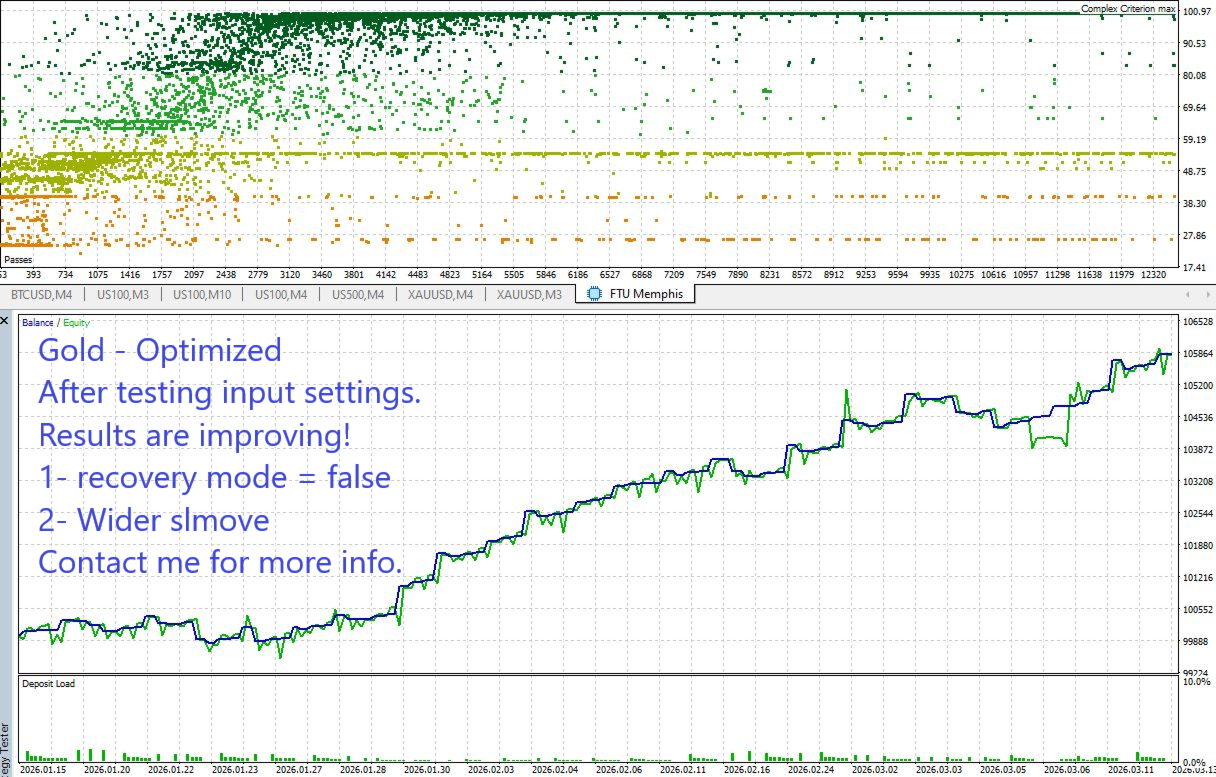This screenshot has height=777, width=1216.
Task: Click the '2- Wider slmove' text line
Action: [x=154, y=520]
